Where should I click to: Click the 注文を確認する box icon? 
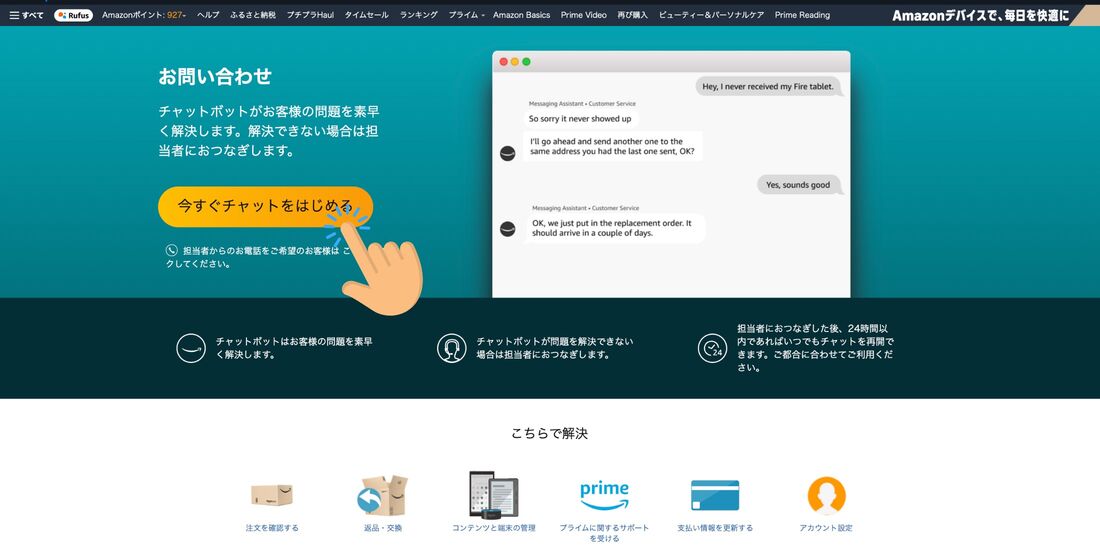click(272, 495)
